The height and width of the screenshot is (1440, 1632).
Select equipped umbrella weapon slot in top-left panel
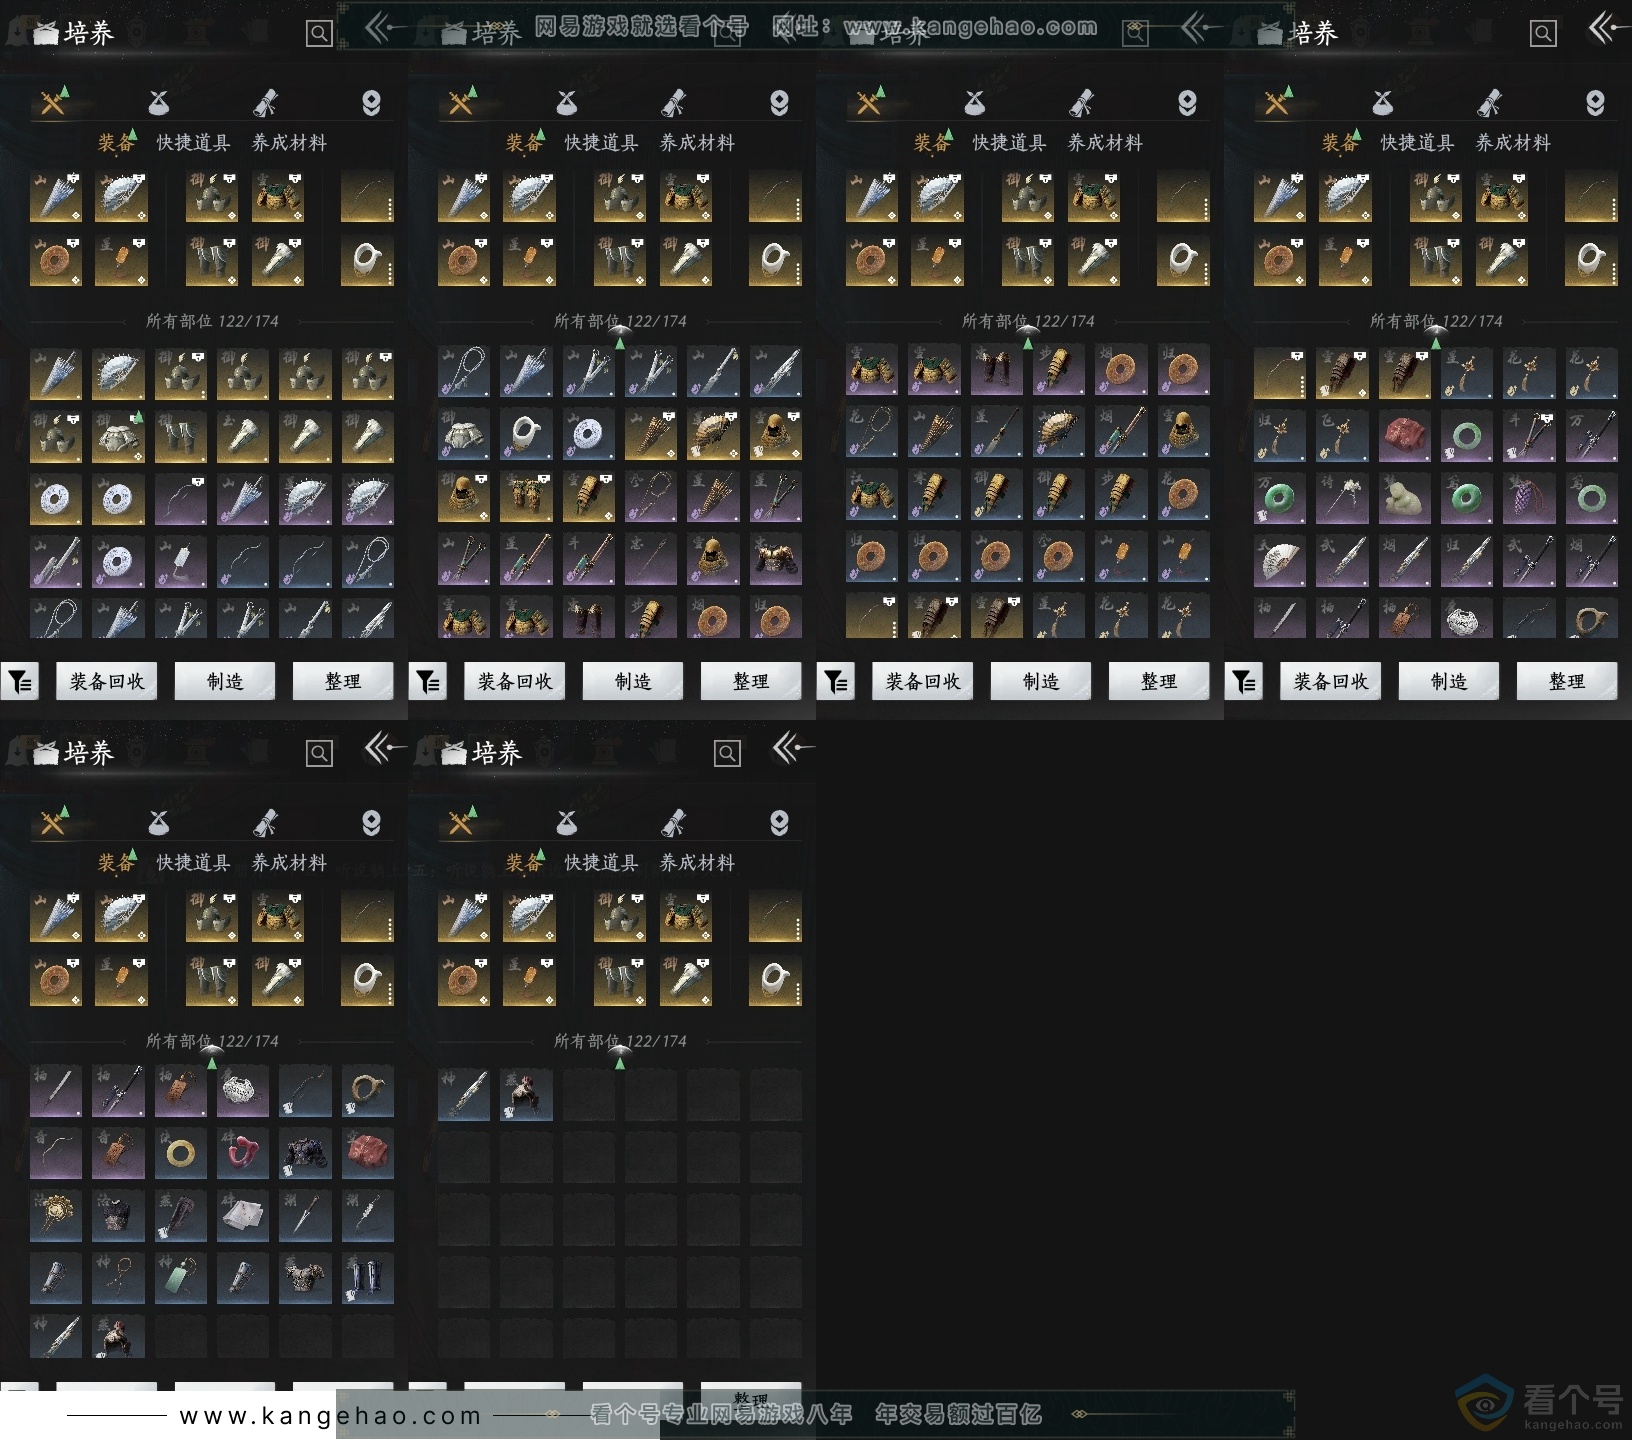[56, 197]
